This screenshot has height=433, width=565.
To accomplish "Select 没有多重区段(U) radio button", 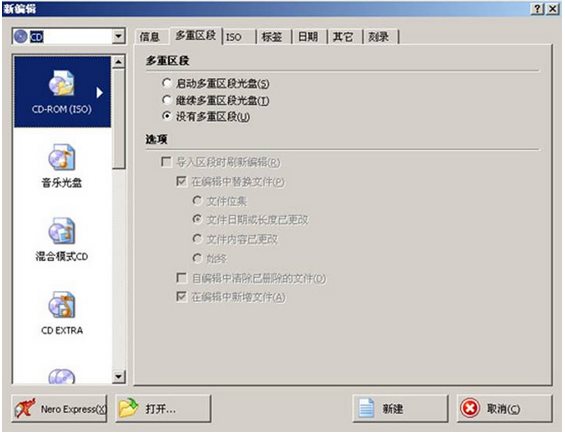I will click(166, 116).
